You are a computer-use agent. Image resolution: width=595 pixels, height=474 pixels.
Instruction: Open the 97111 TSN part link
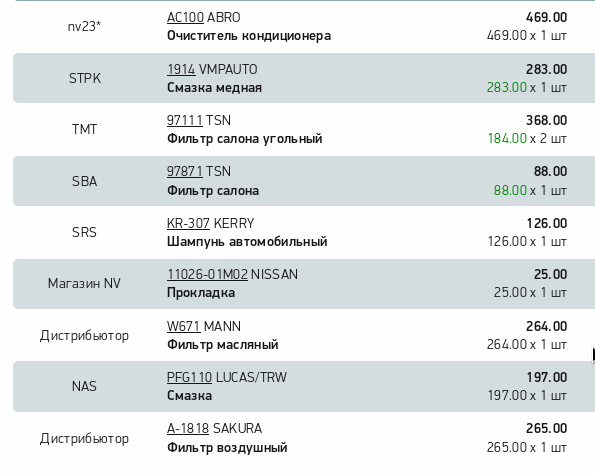[x=185, y=120]
